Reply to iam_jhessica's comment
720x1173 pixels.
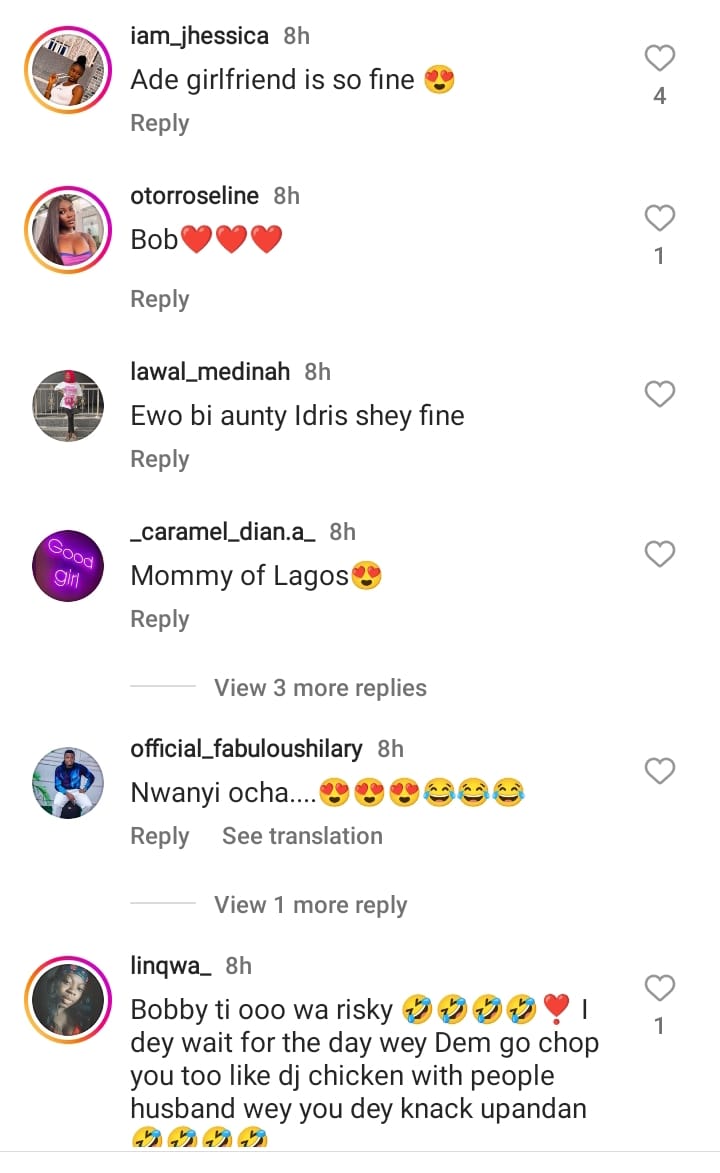click(x=160, y=123)
